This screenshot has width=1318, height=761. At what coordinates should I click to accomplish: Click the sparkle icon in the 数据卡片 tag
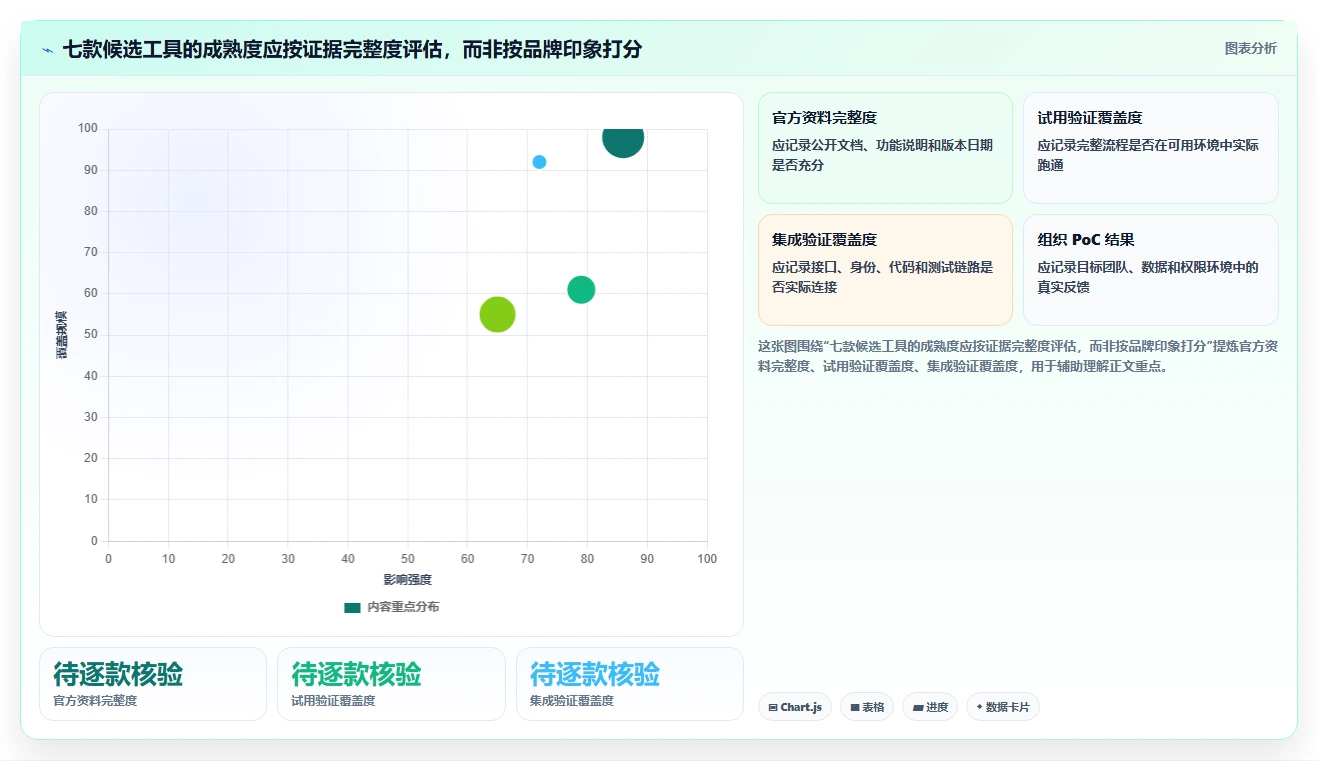click(979, 707)
